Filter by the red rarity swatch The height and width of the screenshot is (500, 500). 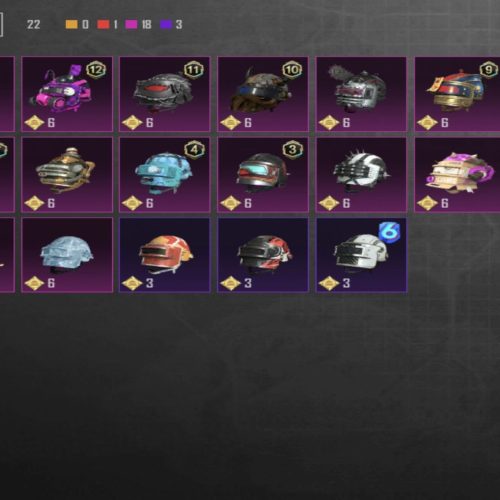pos(103,24)
